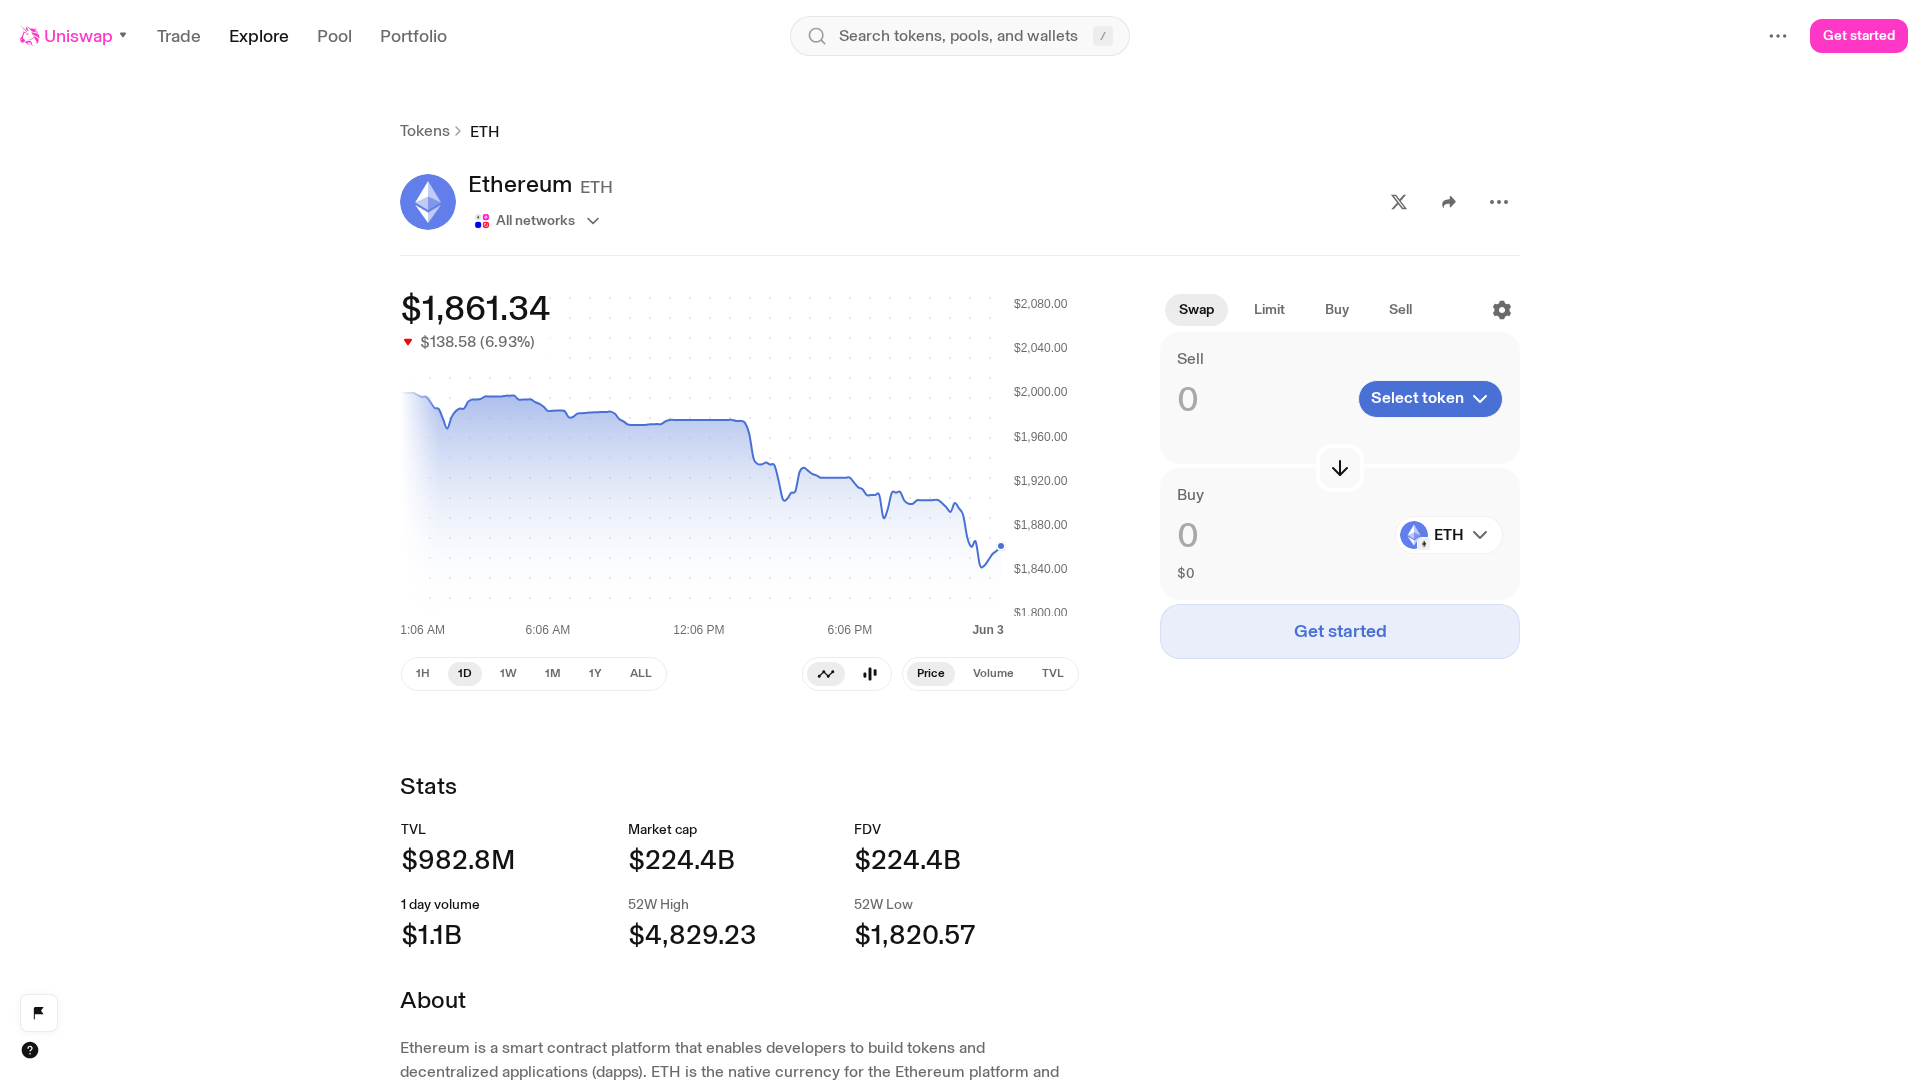Click the Sell amount input
This screenshot has height=1080, width=1920.
click(1260, 400)
